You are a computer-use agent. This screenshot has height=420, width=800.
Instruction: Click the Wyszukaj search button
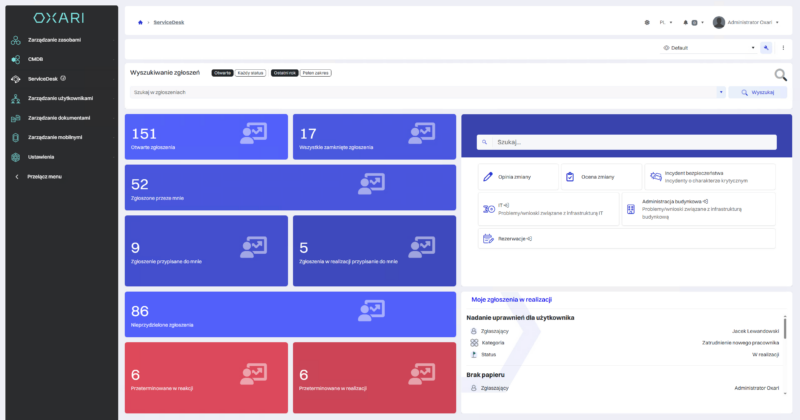pos(757,92)
